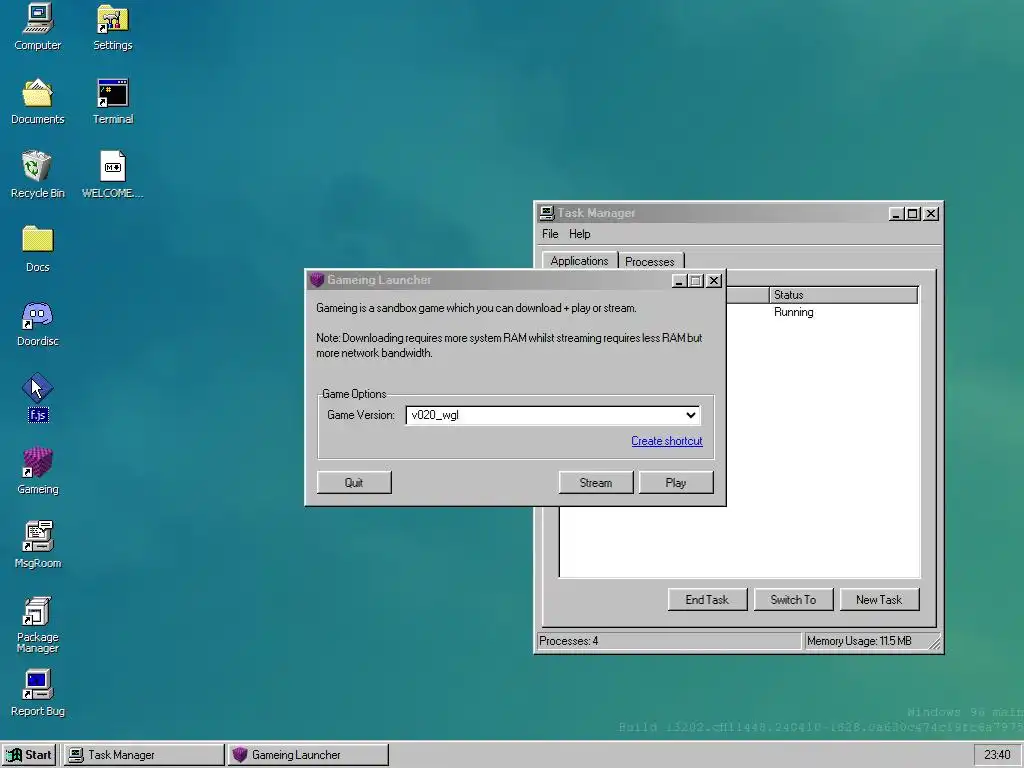
Task: Switch to the Processes tab
Action: (x=650, y=261)
